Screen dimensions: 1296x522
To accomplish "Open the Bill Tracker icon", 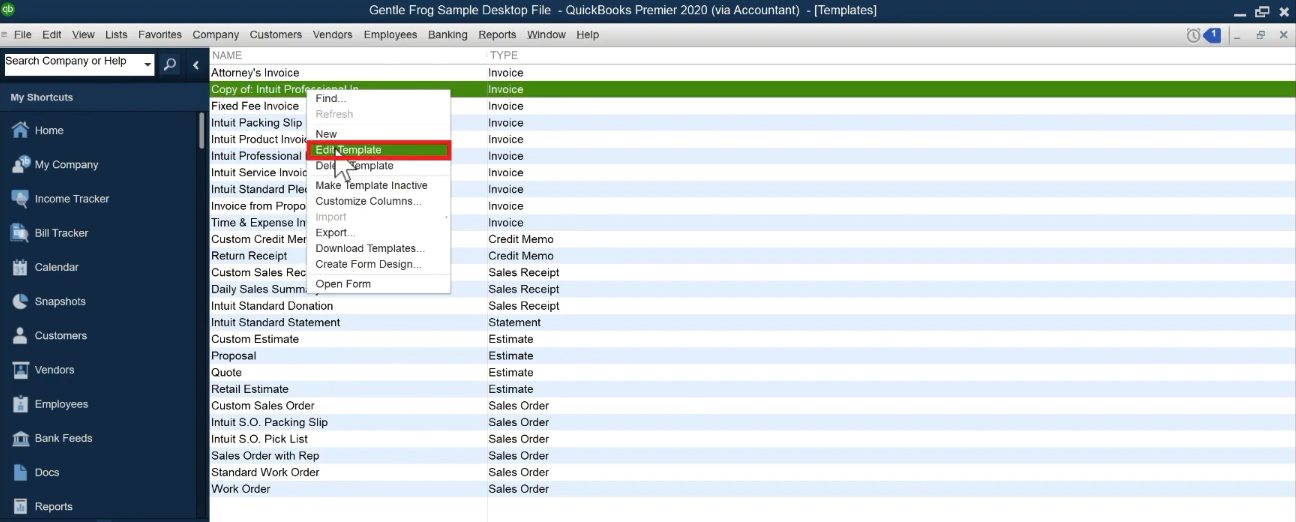I will pyautogui.click(x=19, y=232).
